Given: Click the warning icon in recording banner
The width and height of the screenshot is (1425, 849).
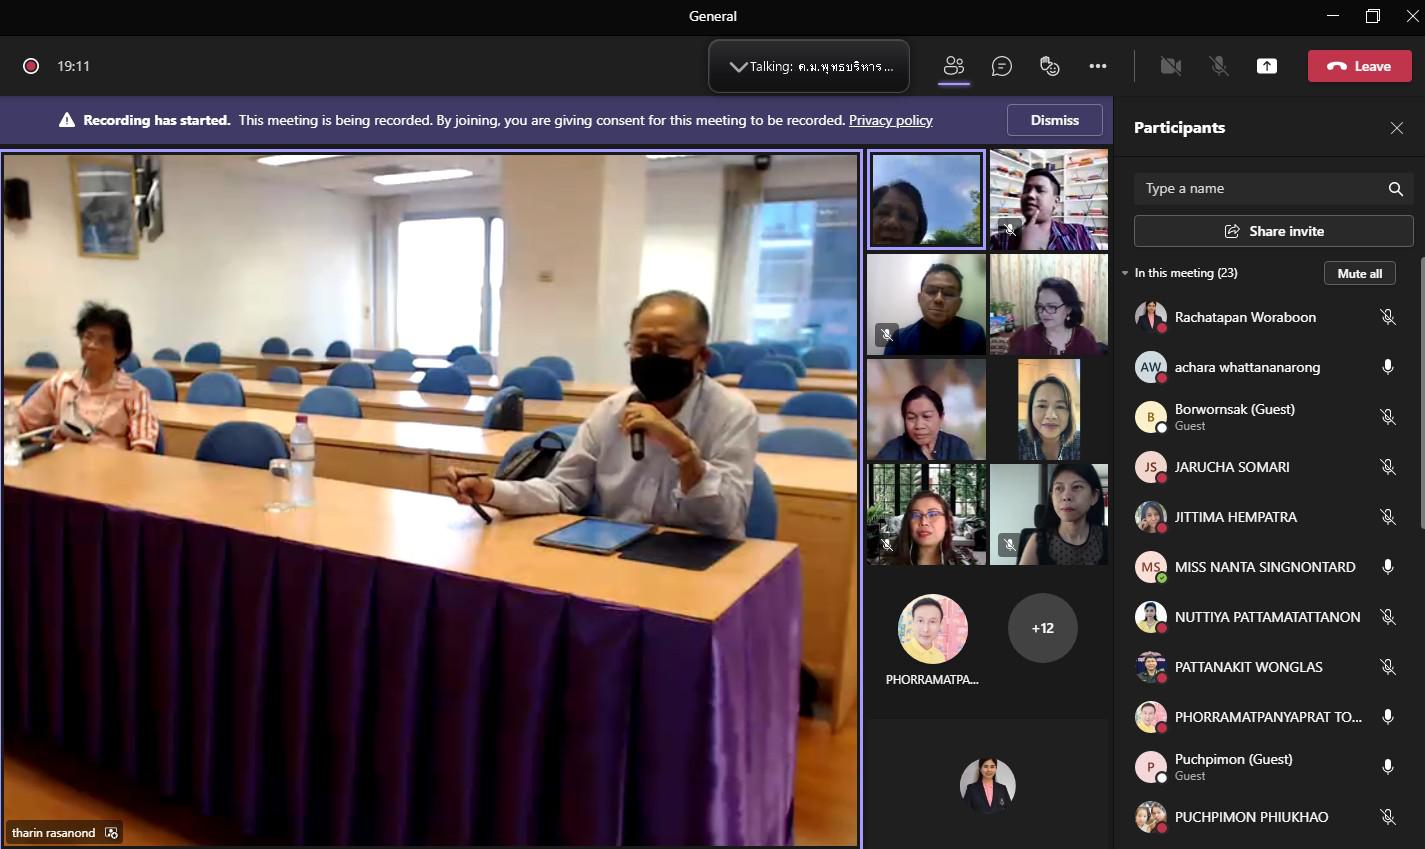Looking at the screenshot, I should click(x=67, y=120).
